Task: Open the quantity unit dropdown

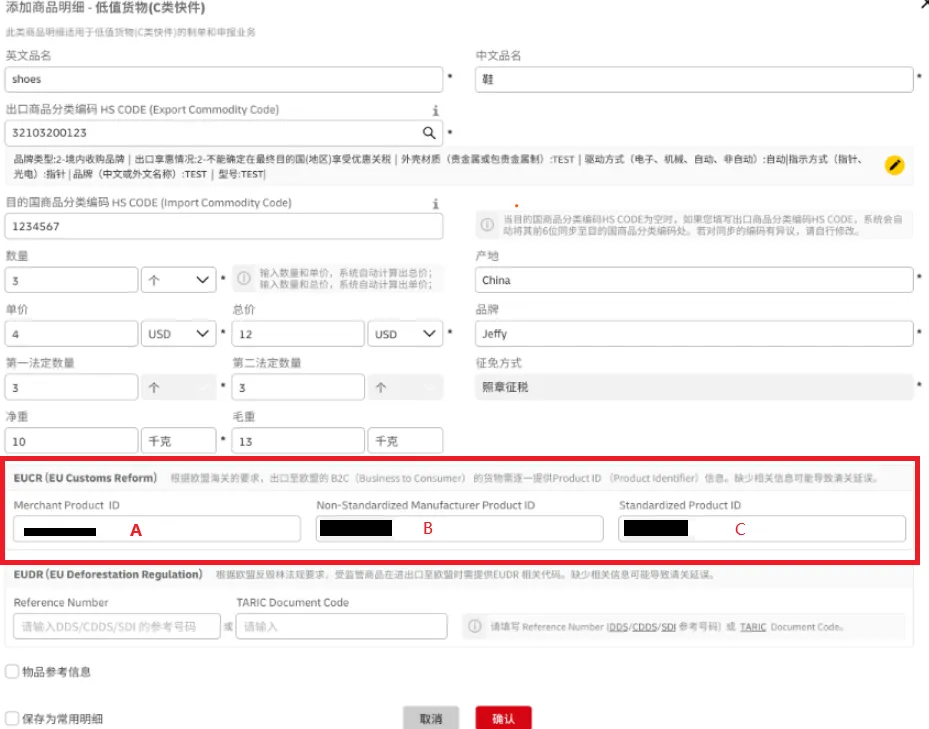Action: 178,280
